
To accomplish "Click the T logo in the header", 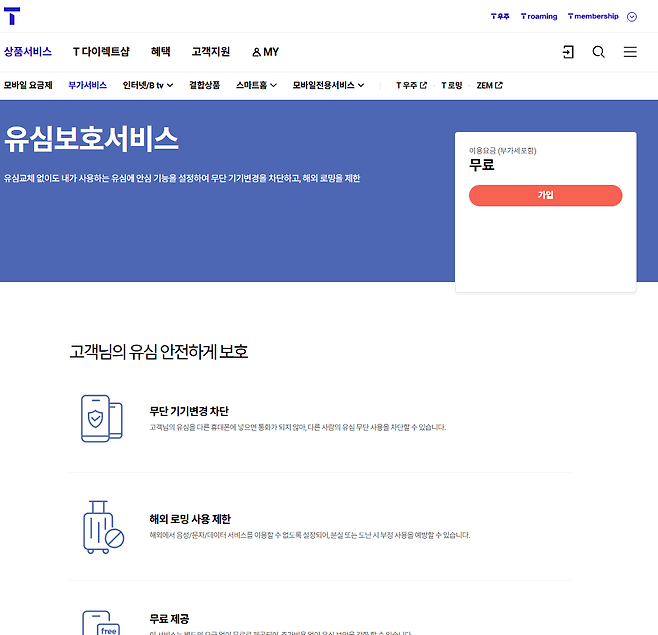I will 12,16.
